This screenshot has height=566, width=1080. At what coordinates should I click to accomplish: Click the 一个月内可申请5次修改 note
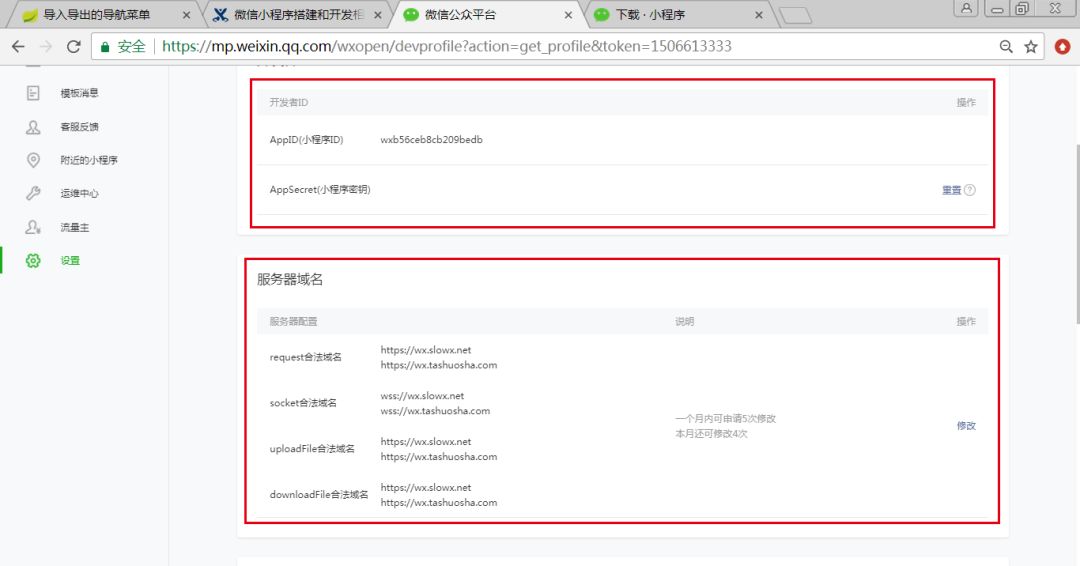[x=725, y=419]
